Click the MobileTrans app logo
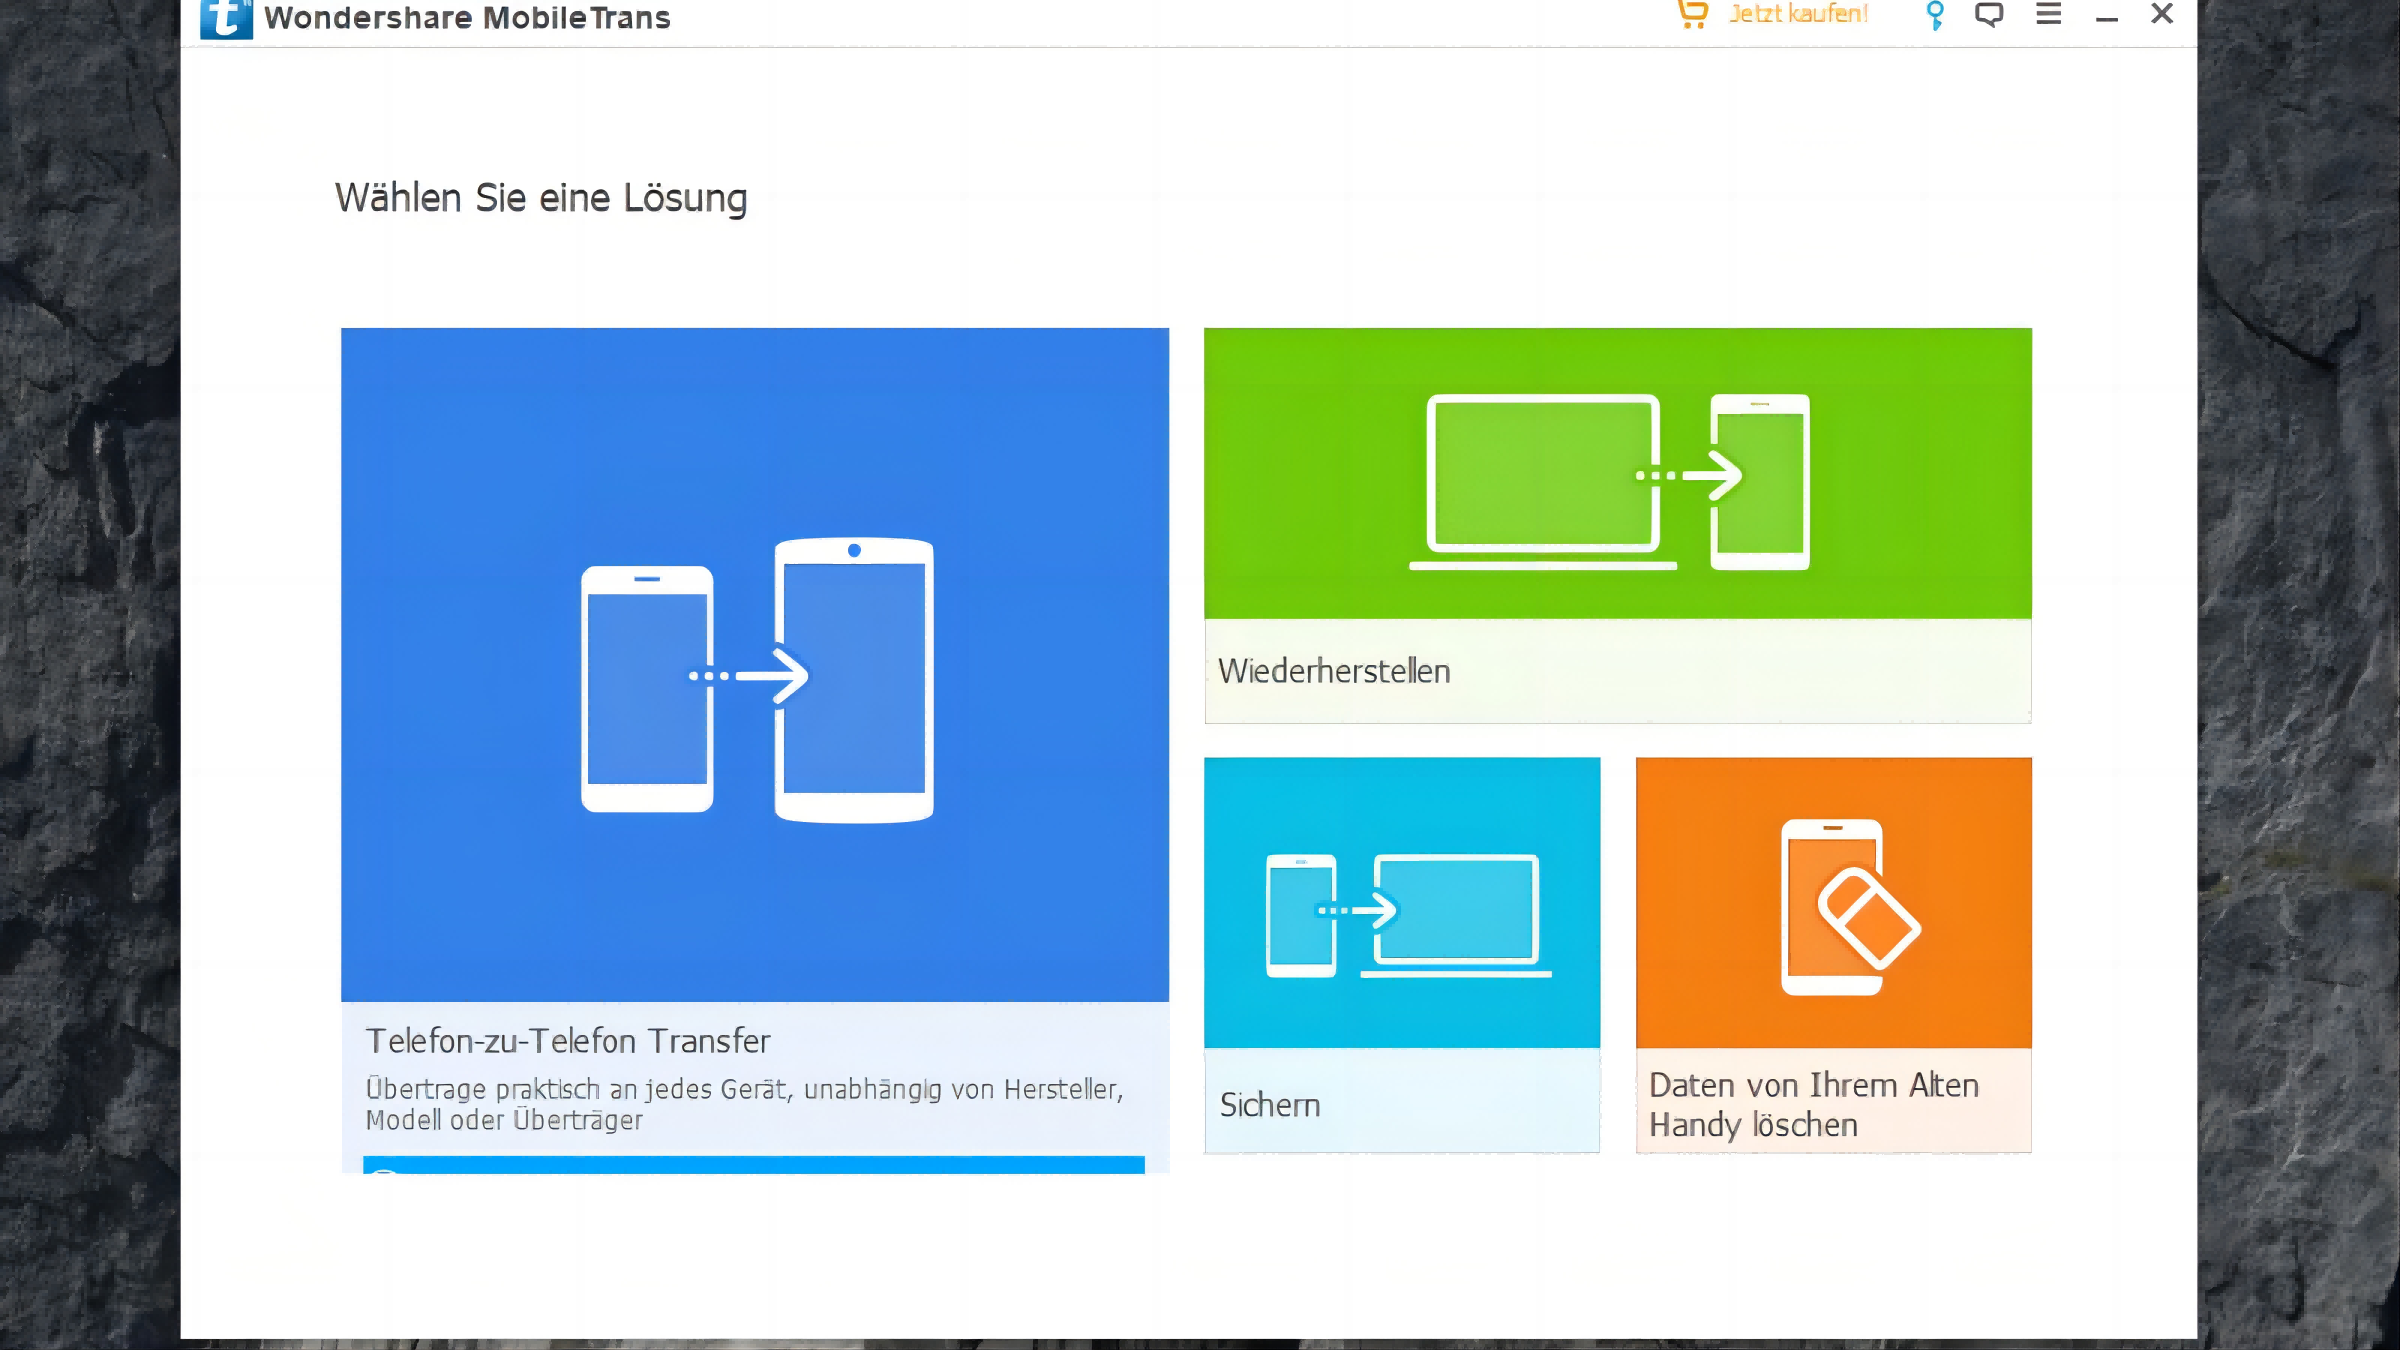Screen dimensions: 2400x1350 [225, 18]
